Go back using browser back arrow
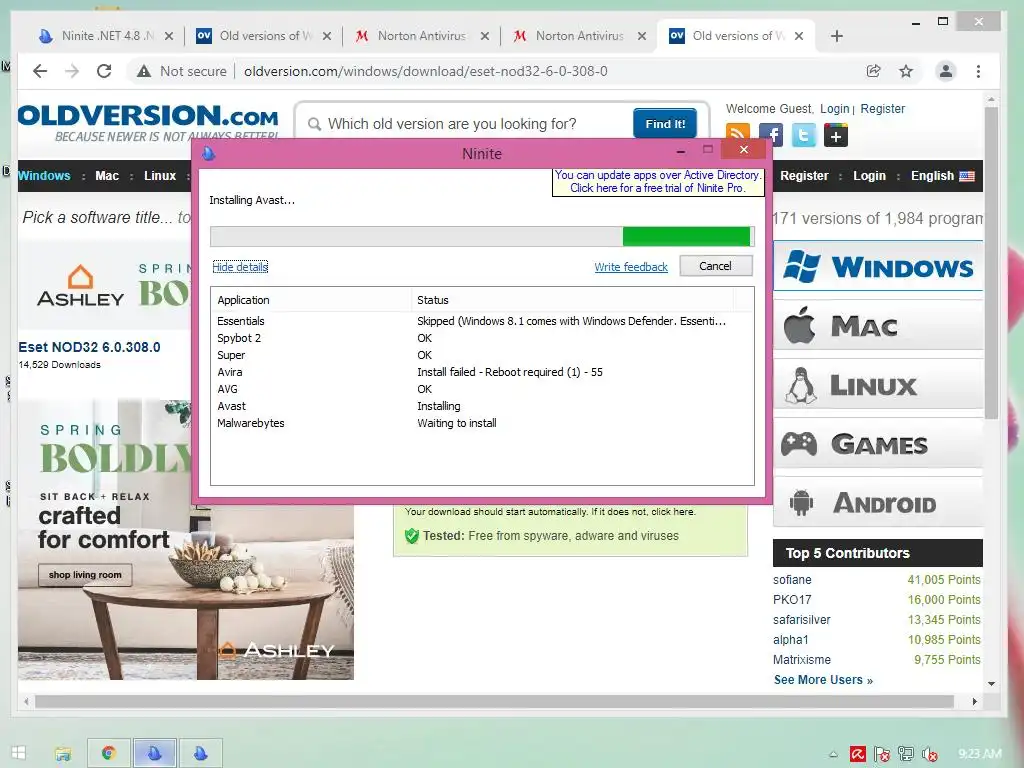This screenshot has height=768, width=1024. tap(40, 71)
